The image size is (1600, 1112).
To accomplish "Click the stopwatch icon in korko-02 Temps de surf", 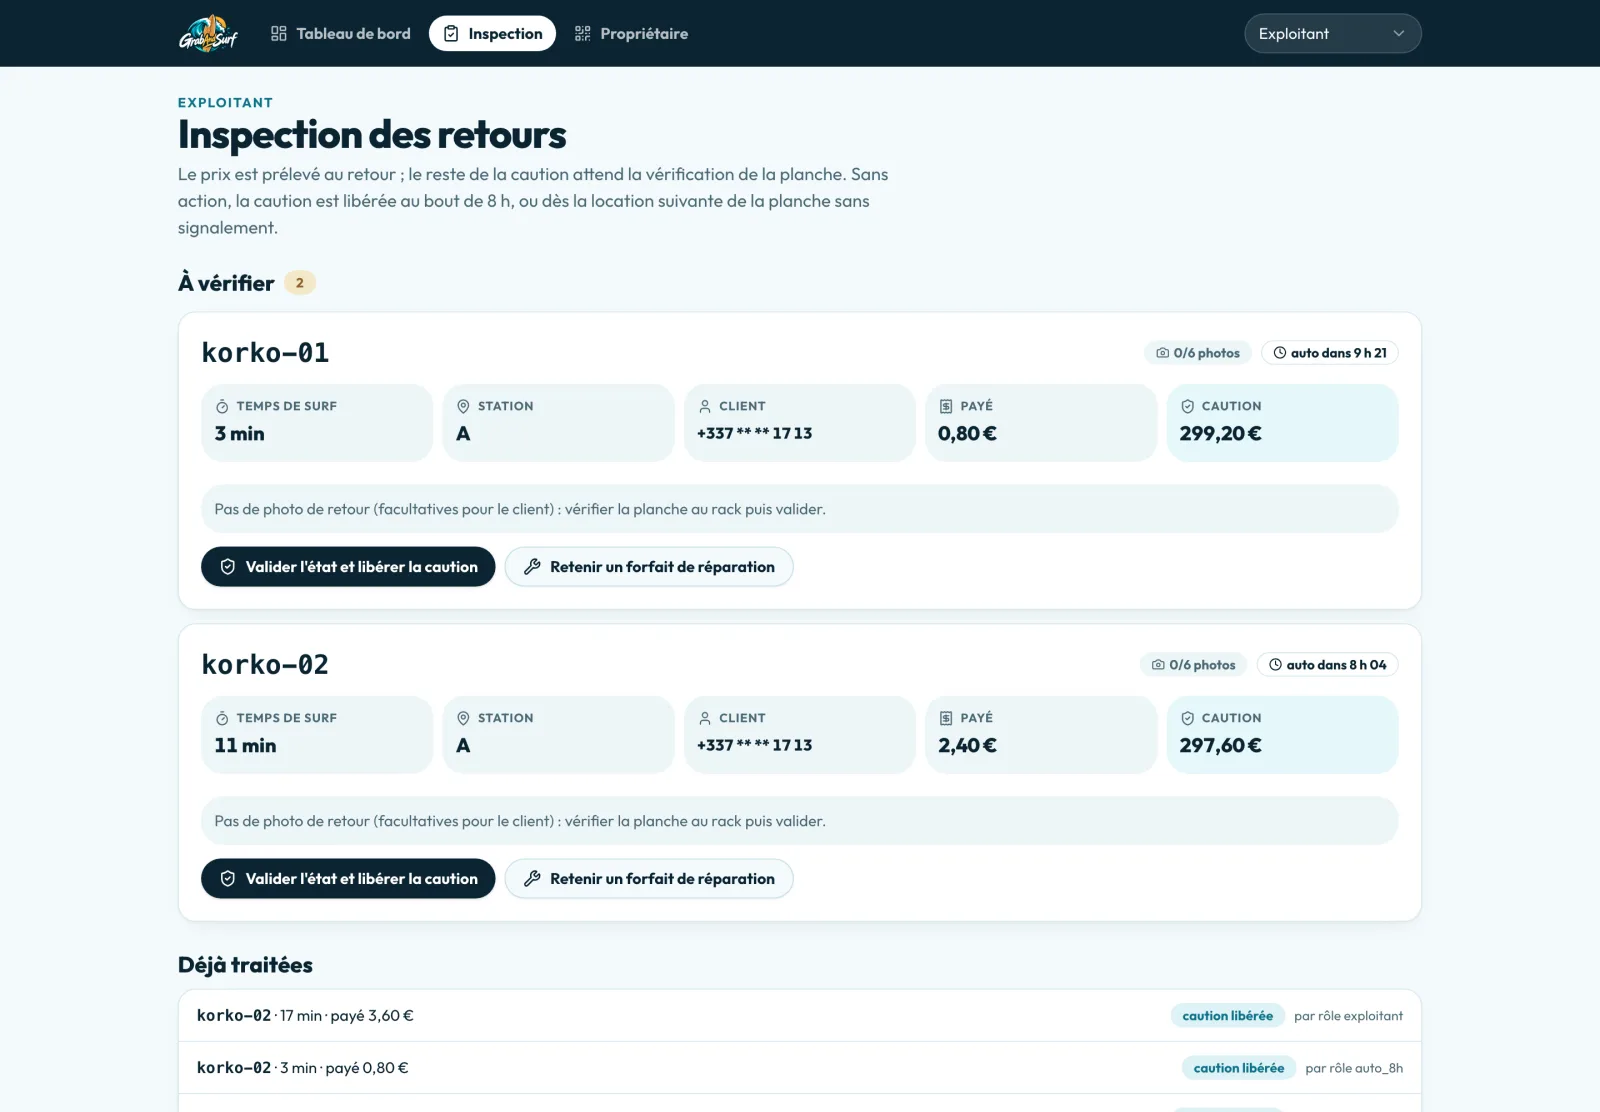I will (222, 719).
